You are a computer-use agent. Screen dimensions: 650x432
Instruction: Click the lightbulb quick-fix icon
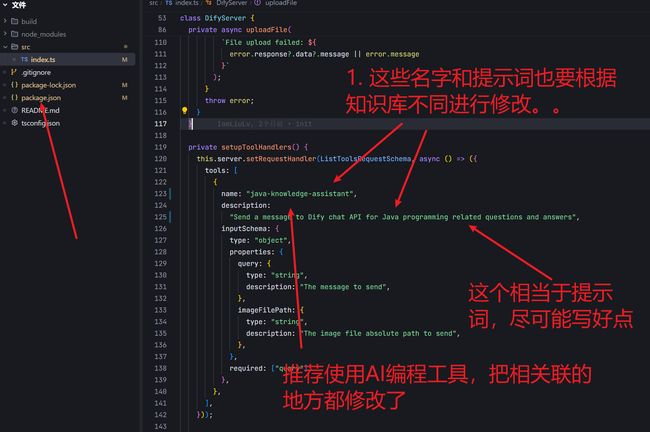pos(184,111)
